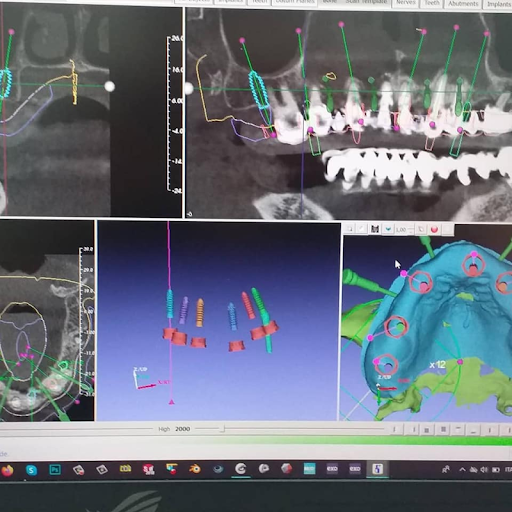Open Skype from the taskbar
The width and height of the screenshot is (512, 512).
pyautogui.click(x=31, y=470)
